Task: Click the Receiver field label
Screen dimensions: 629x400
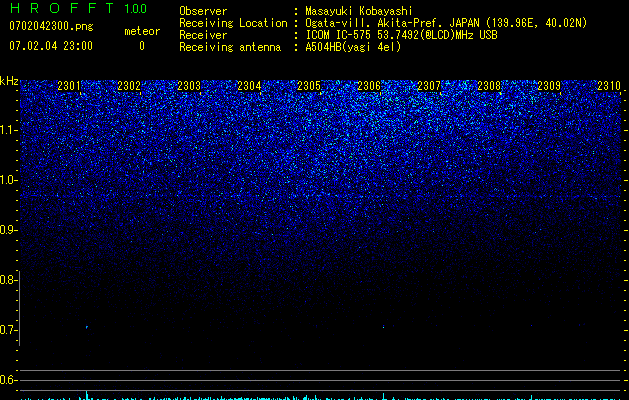Action: [x=203, y=35]
